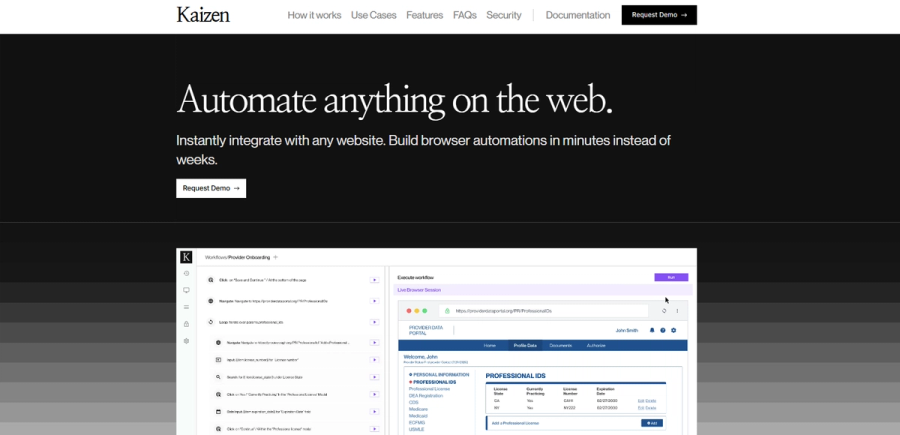Click the black Request Demo header button

tap(659, 15)
